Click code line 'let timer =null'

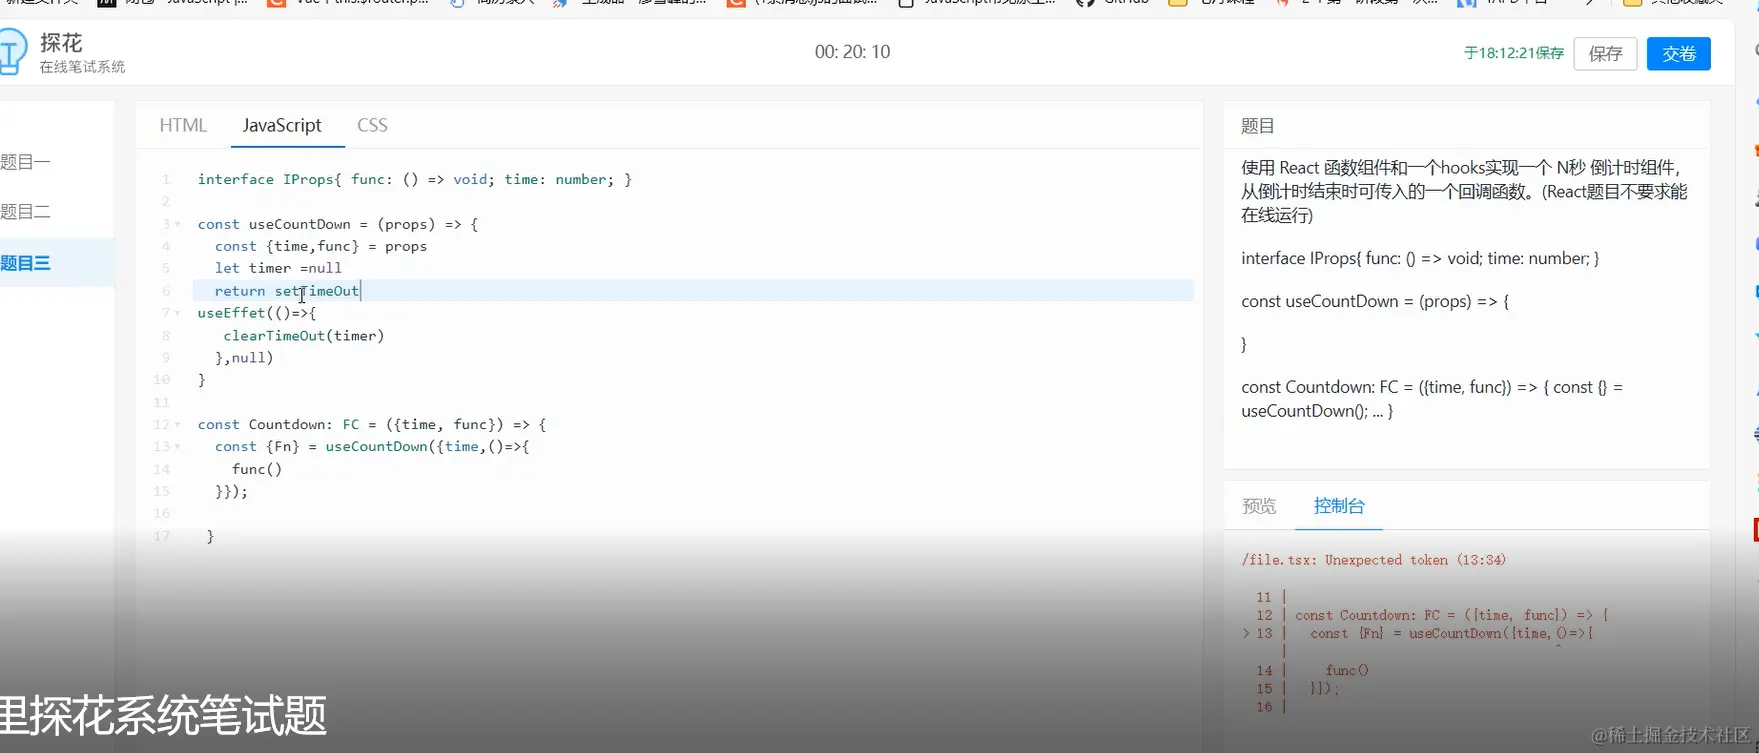(x=278, y=268)
